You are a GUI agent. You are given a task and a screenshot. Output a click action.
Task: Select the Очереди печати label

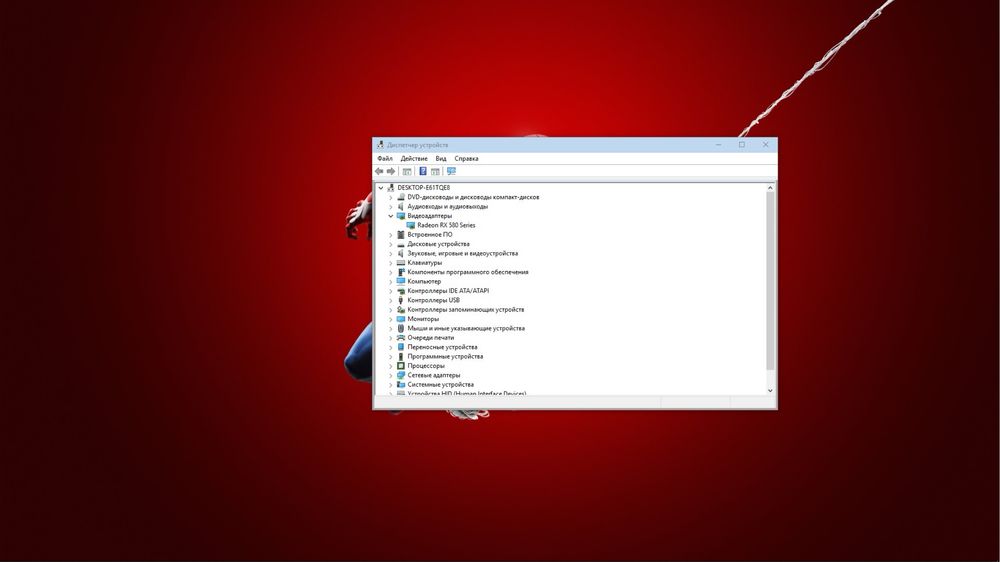[x=431, y=337]
